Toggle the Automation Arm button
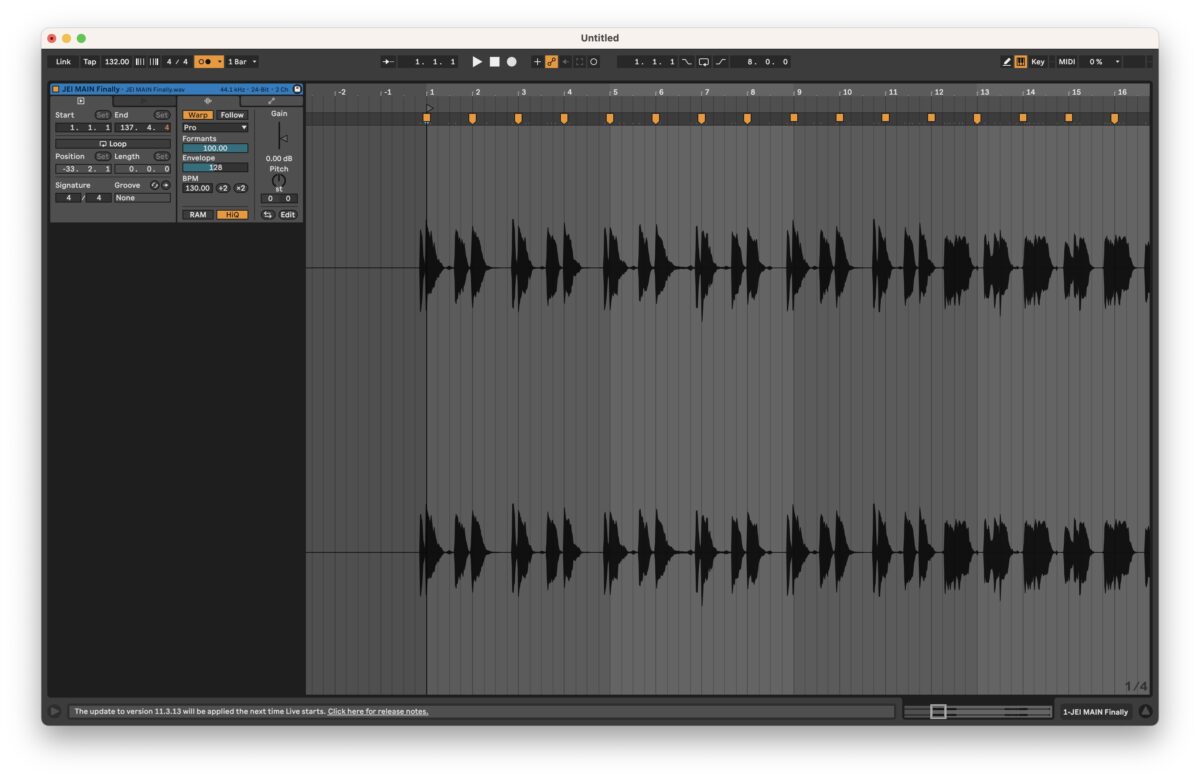1200x780 pixels. click(x=551, y=62)
